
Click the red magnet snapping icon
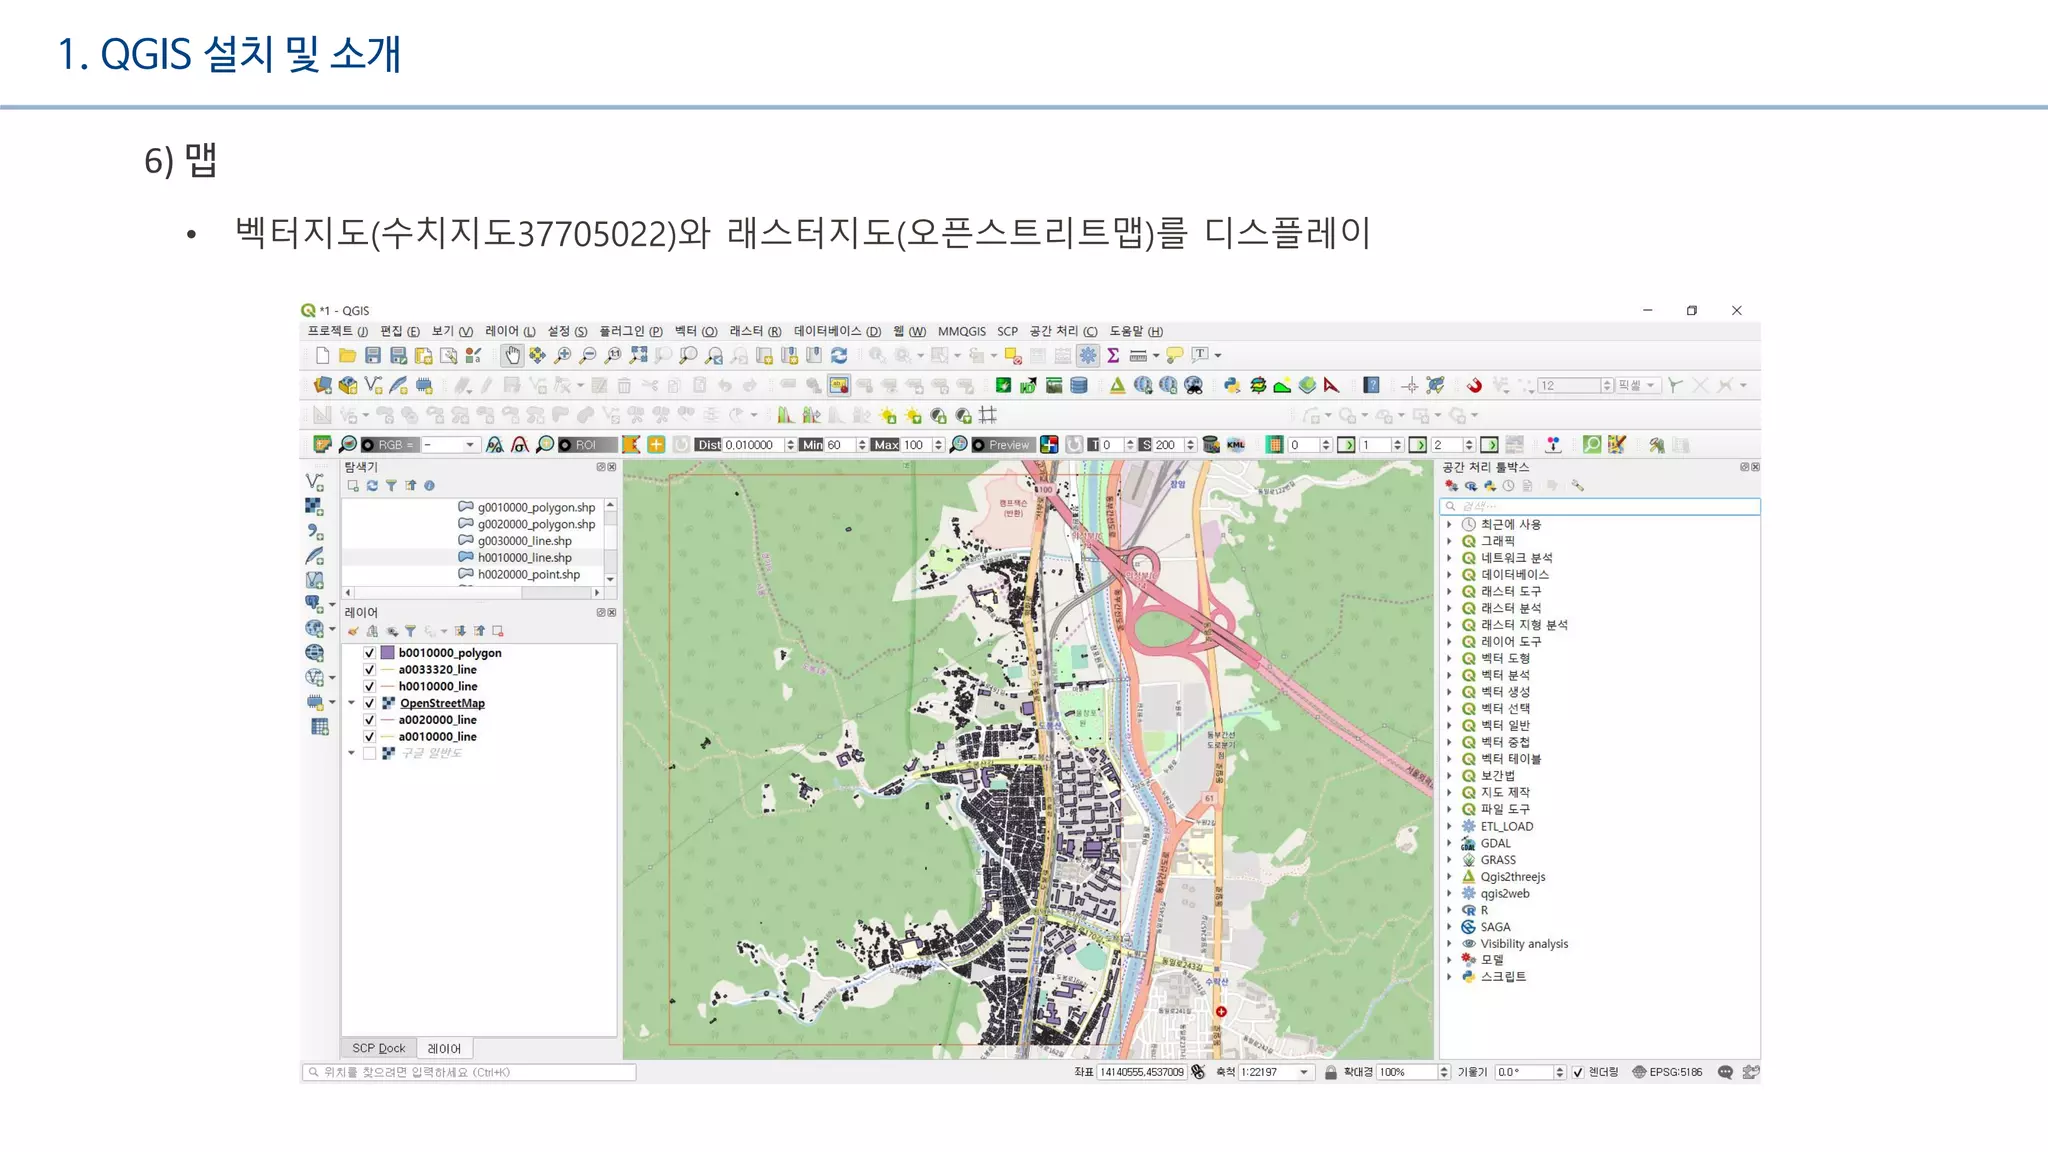pyautogui.click(x=1474, y=385)
